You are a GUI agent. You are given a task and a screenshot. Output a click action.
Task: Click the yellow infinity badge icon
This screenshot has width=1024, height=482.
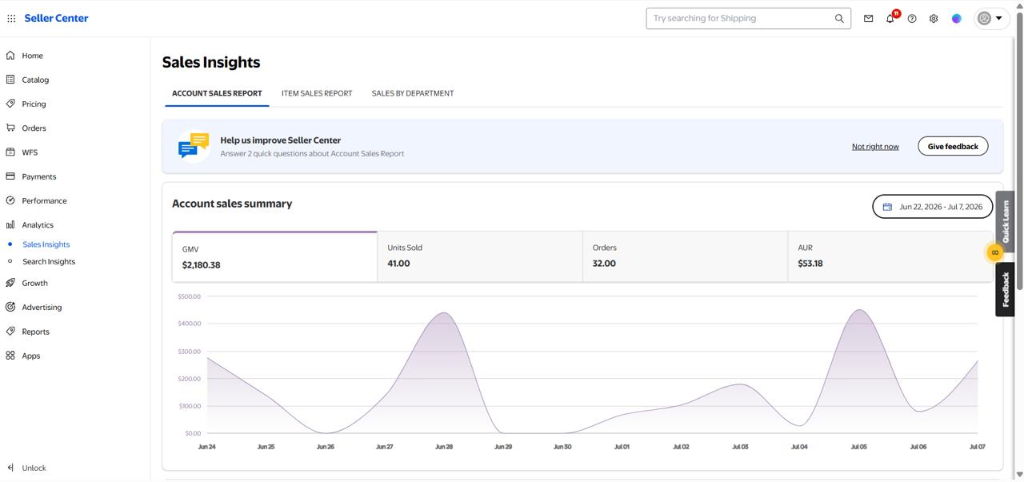point(995,252)
